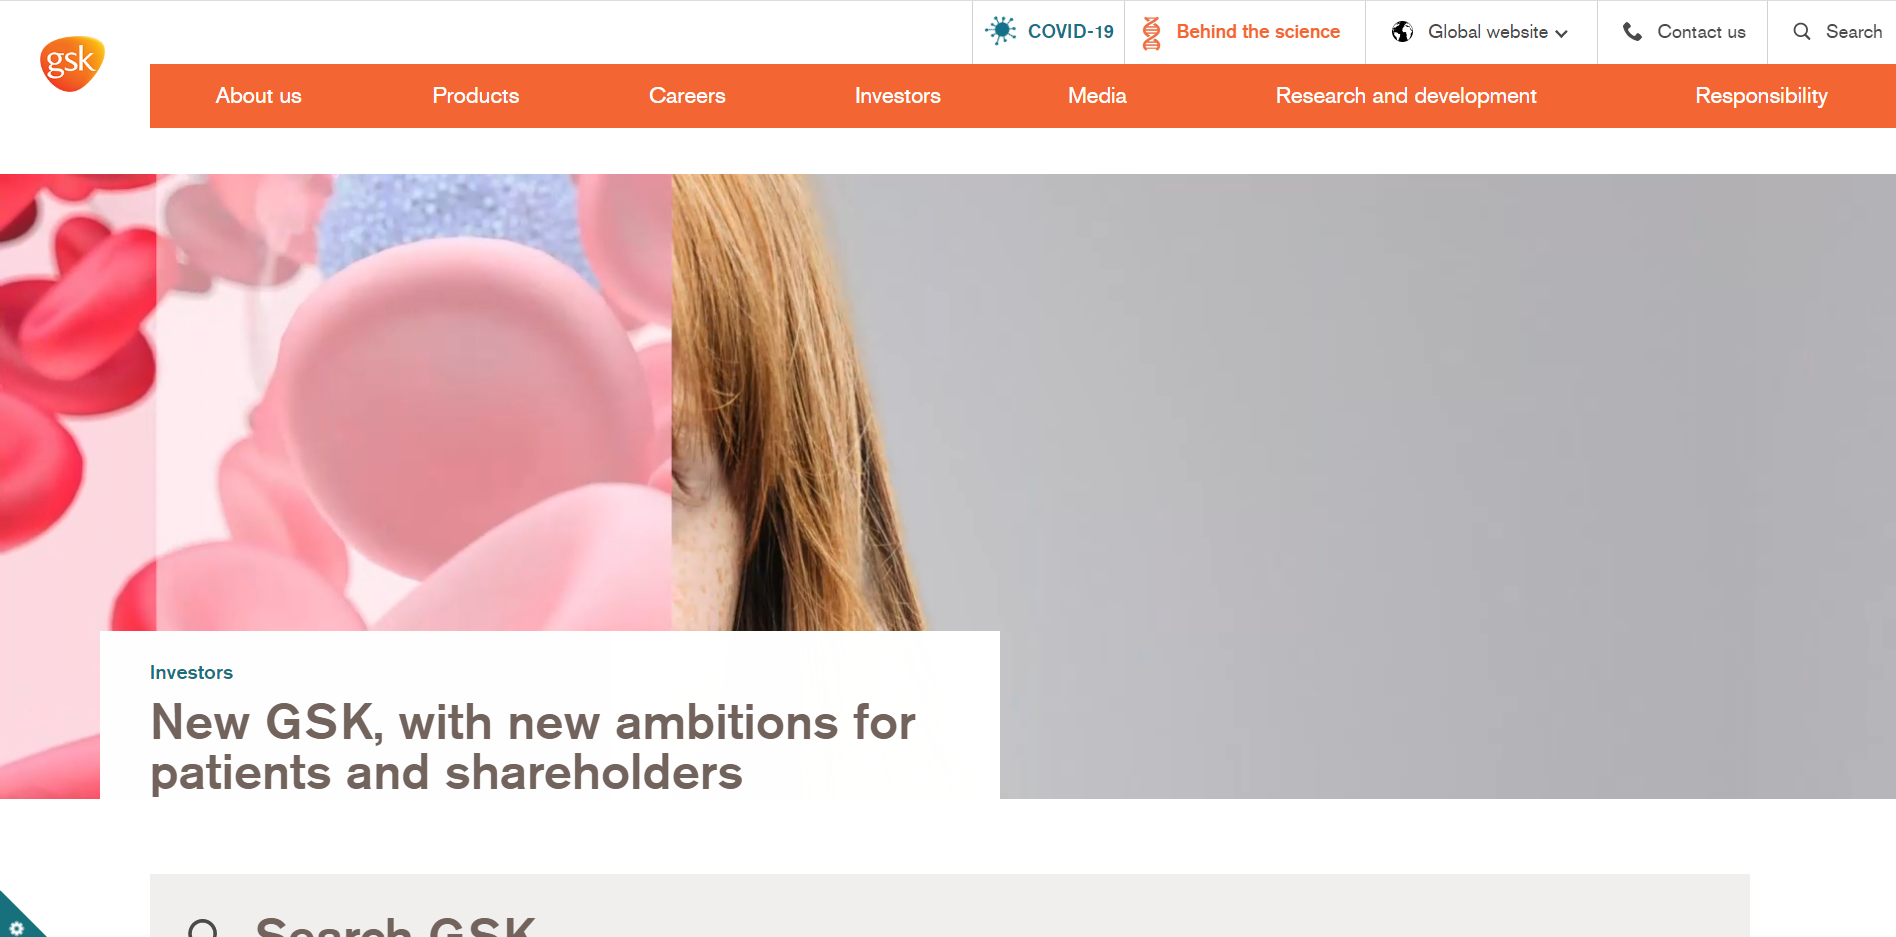This screenshot has width=1896, height=937.
Task: Open the New GSK ambitions headline
Action: pyautogui.click(x=533, y=747)
